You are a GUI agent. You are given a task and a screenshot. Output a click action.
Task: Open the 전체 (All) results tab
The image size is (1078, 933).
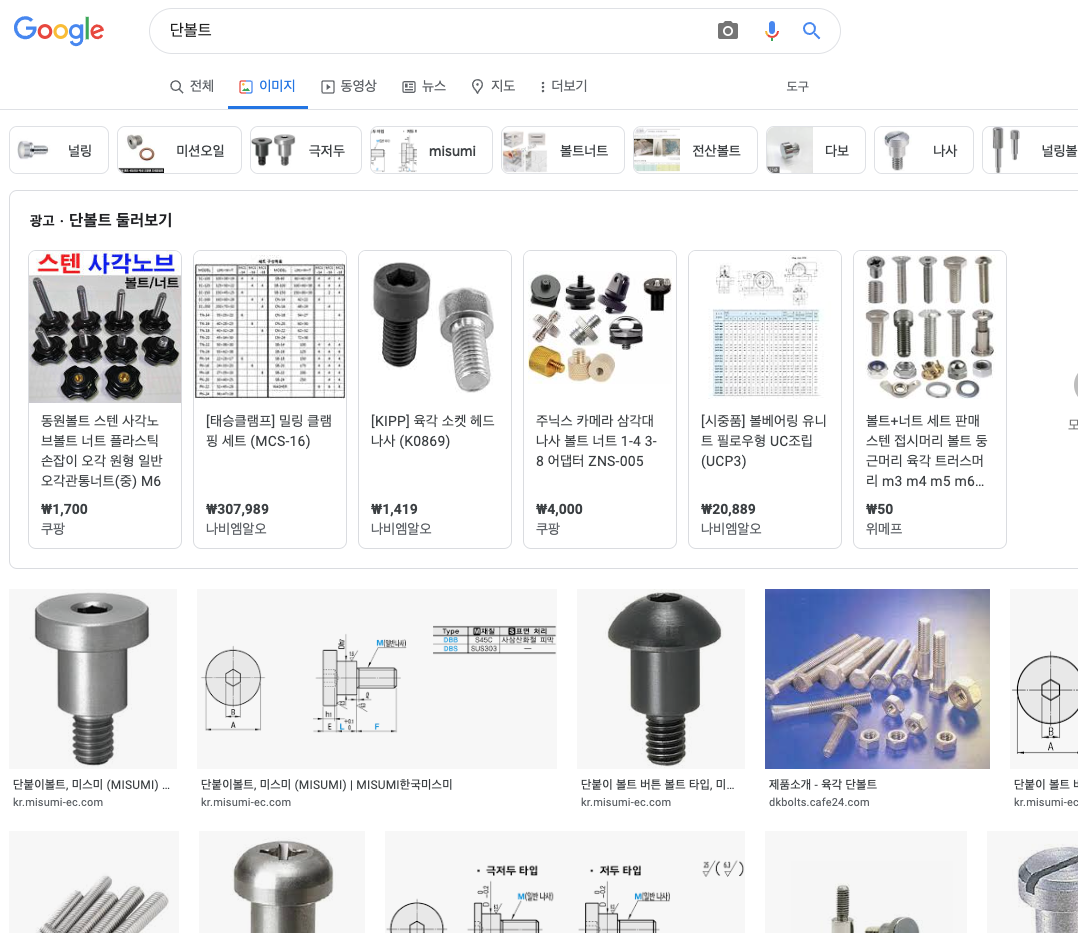192,86
